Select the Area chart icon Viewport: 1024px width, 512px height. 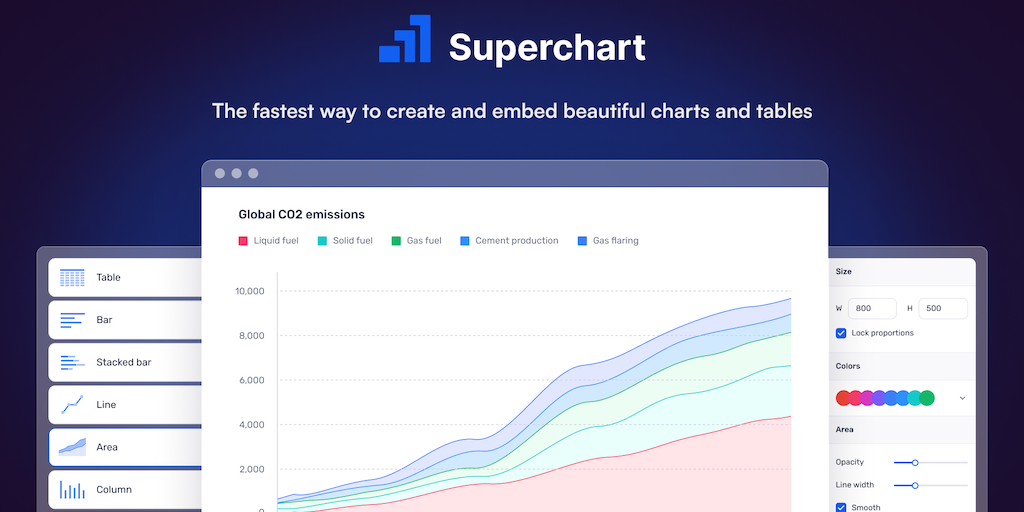(72, 447)
